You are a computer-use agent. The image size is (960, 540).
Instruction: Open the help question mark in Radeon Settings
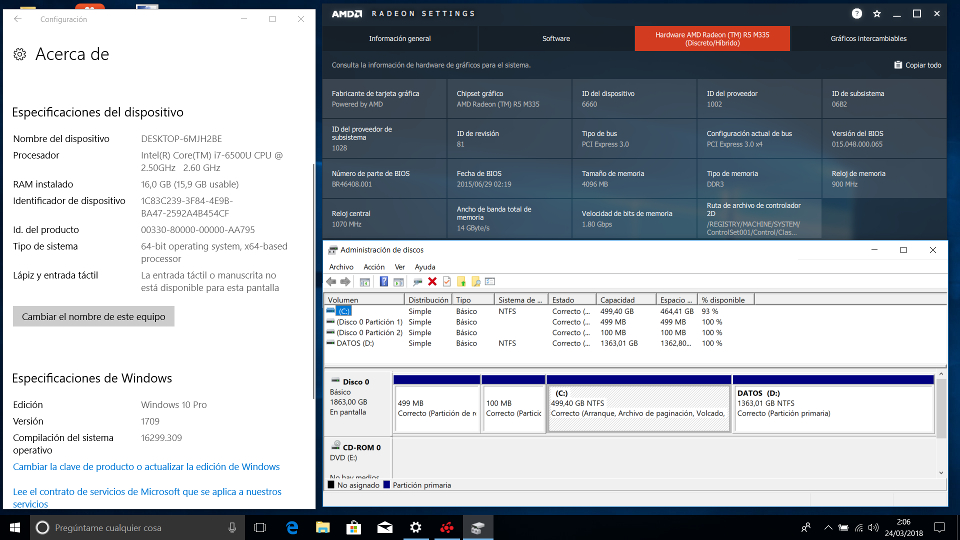857,13
